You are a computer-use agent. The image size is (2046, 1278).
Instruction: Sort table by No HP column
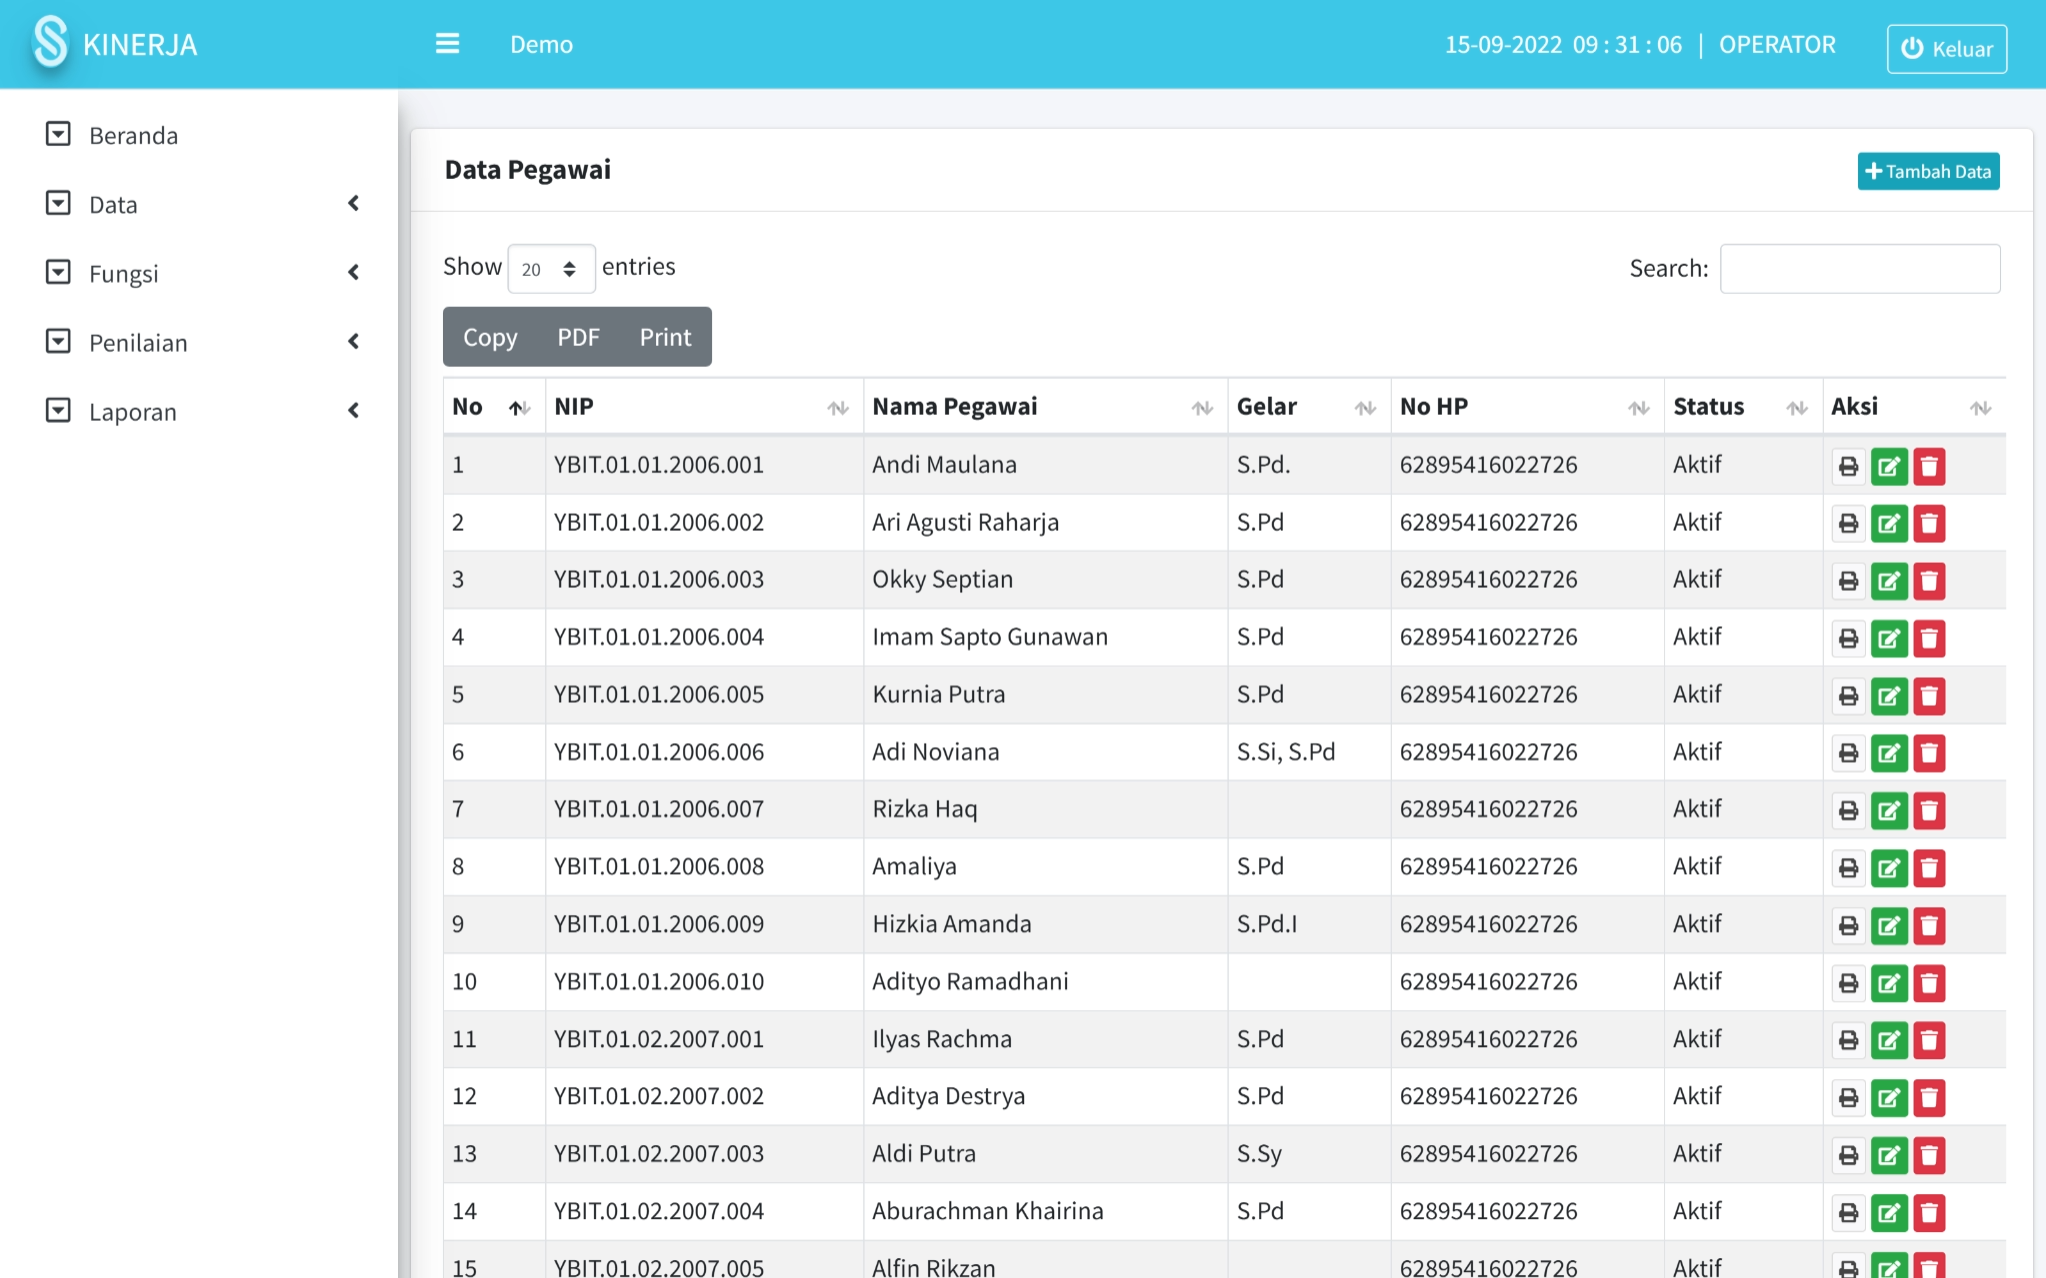(x=1527, y=407)
